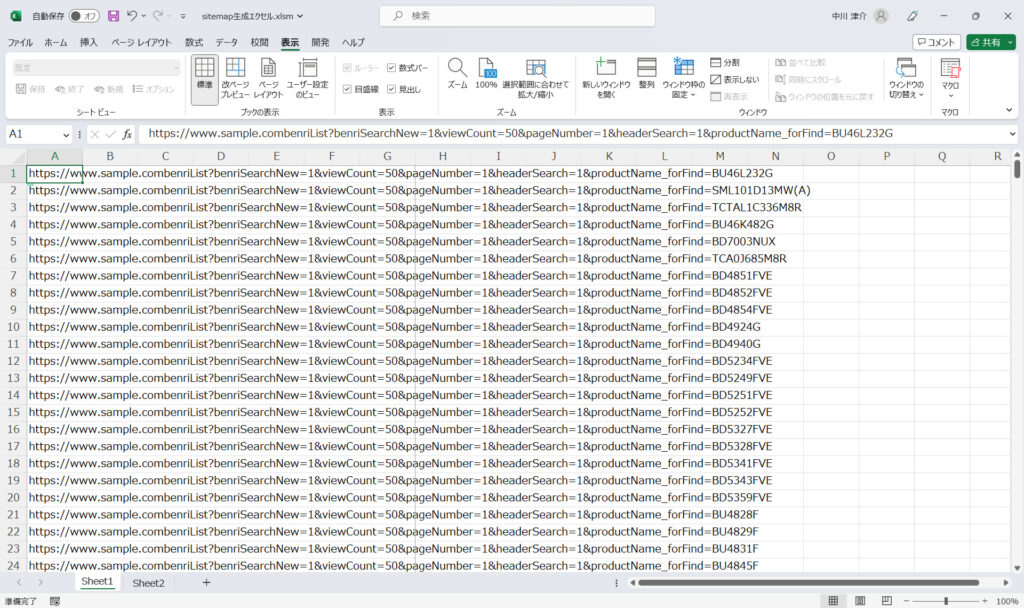This screenshot has width=1024, height=608.
Task: Expand the Name Box dropdown arrow
Action: (66, 134)
